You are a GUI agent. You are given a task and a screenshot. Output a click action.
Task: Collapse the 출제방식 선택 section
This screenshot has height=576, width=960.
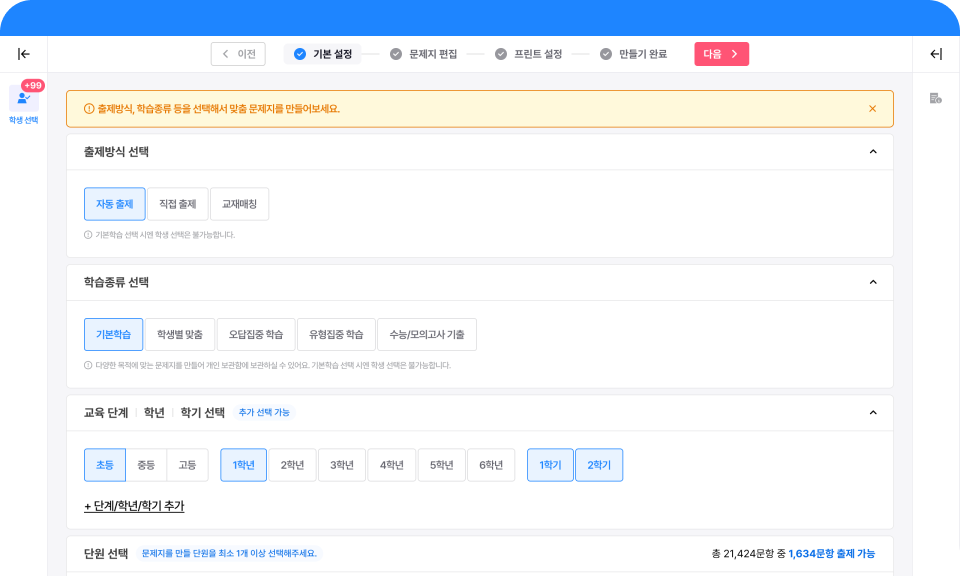[872, 152]
